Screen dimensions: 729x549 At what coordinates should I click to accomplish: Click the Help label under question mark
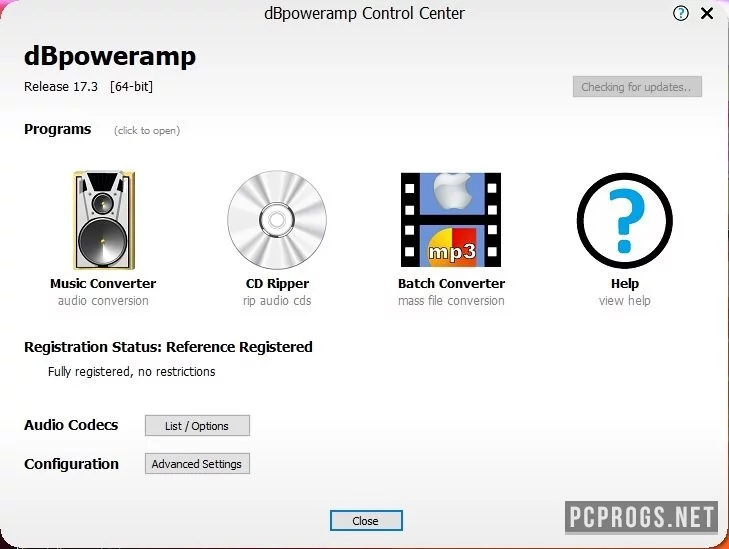pos(625,284)
